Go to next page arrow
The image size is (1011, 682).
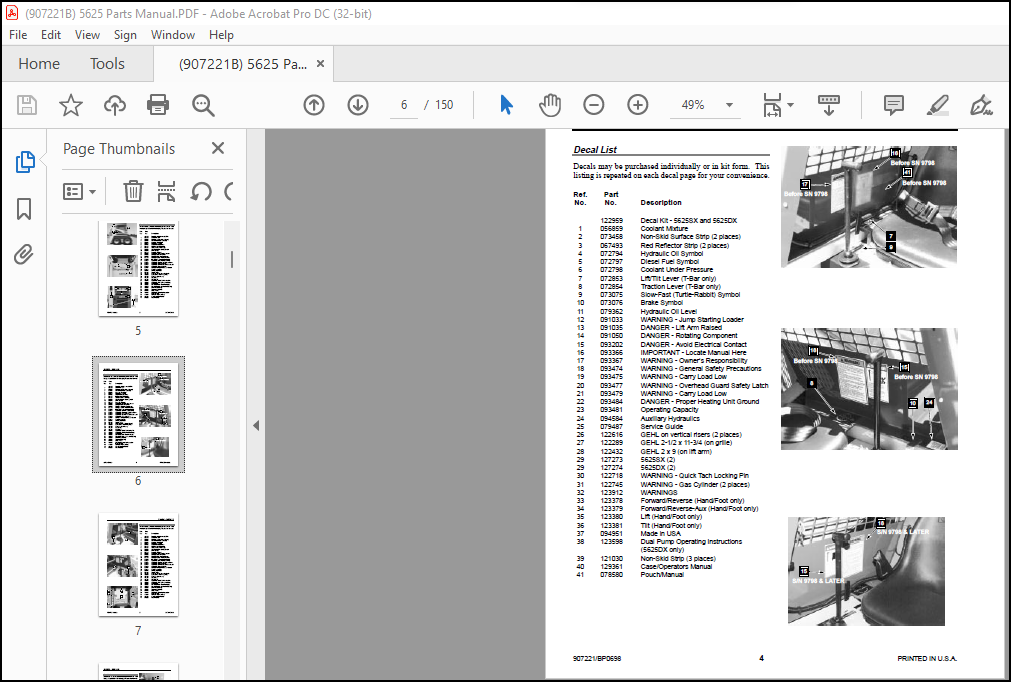point(358,105)
